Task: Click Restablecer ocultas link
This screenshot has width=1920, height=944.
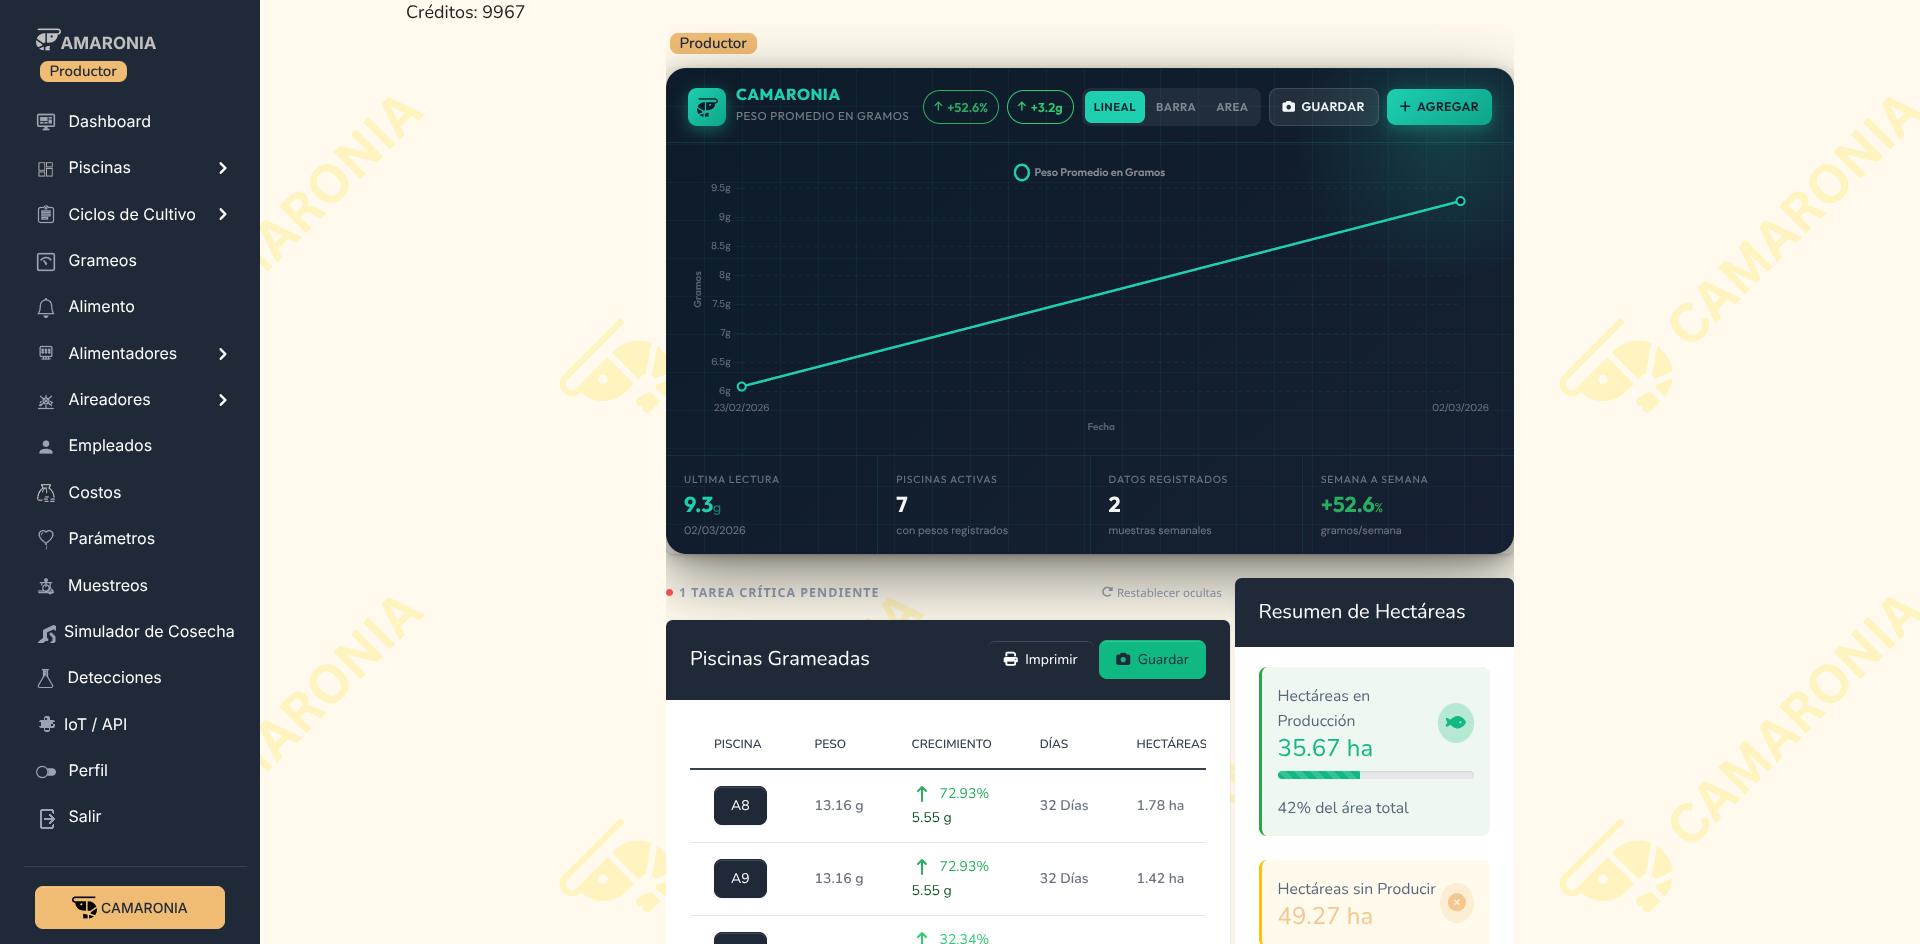Action: point(1162,593)
